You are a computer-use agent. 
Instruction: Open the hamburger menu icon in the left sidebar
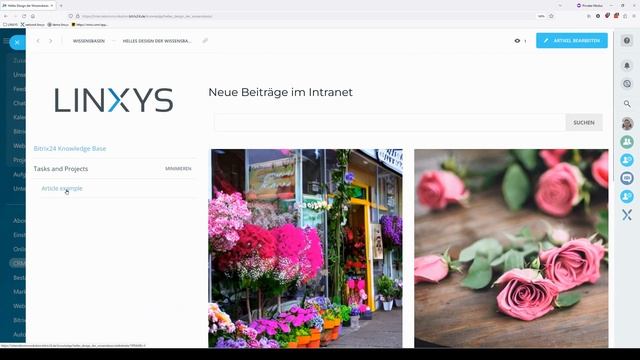pos(5,41)
